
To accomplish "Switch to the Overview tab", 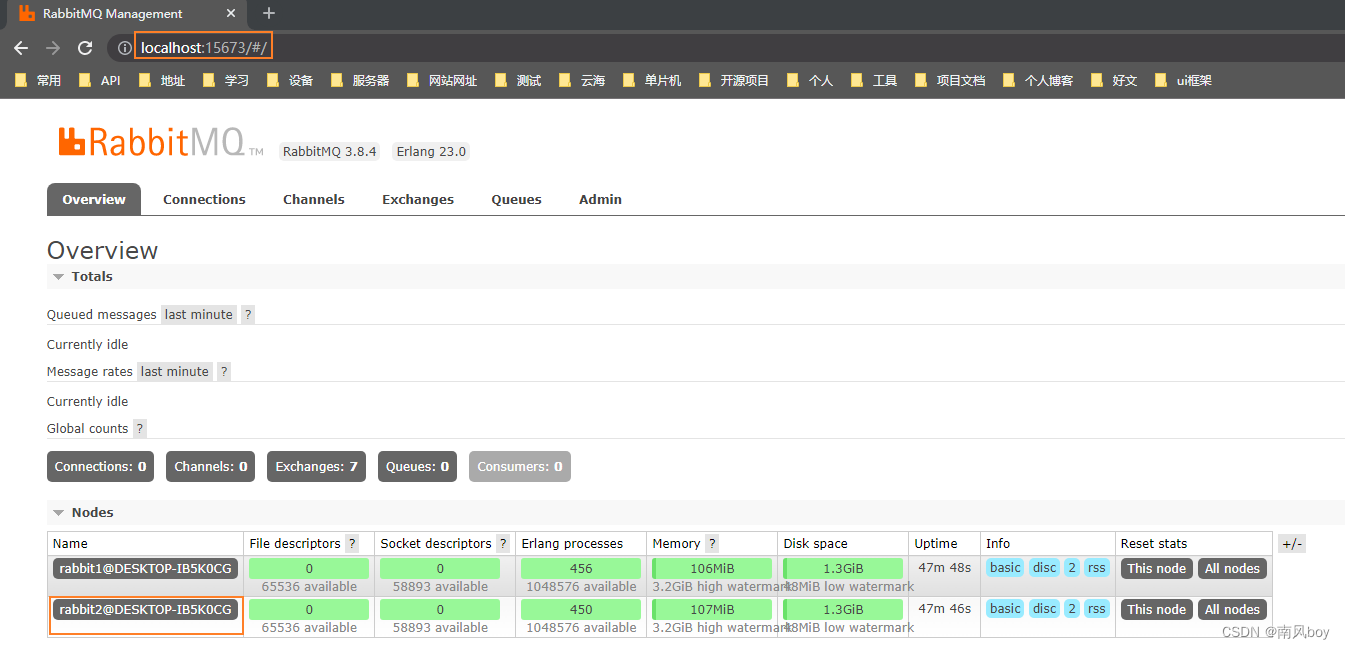I will coord(94,199).
